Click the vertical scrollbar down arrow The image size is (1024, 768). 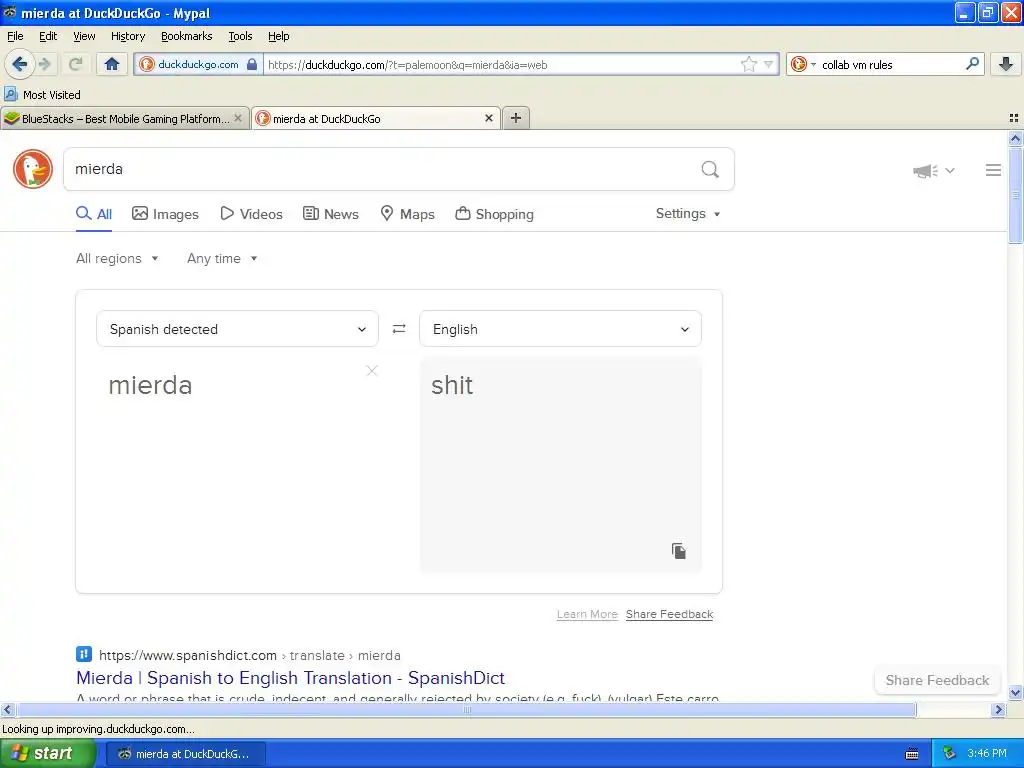[1015, 693]
